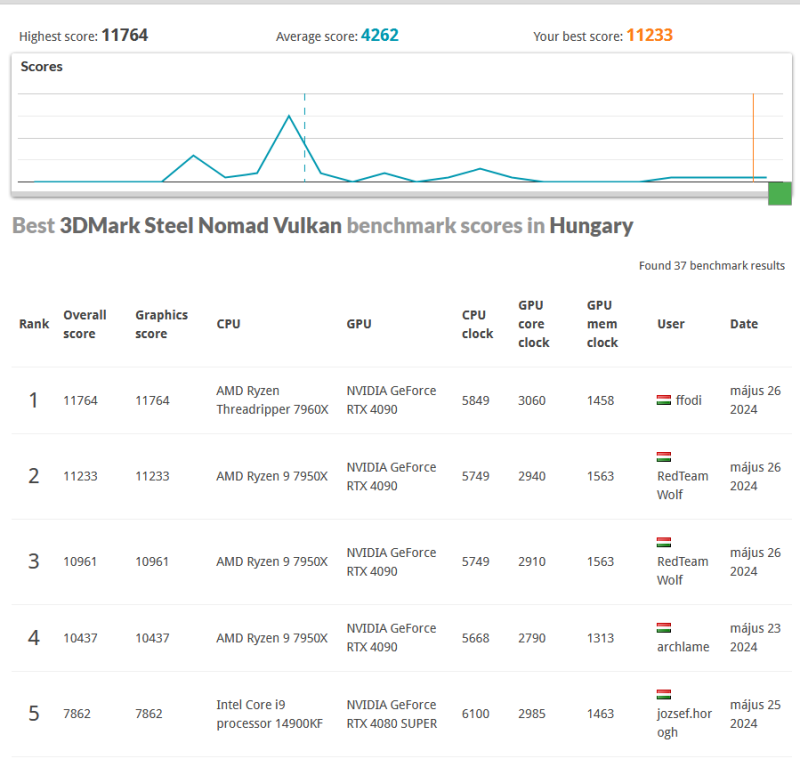
Task: Click AMD Ryzen 9 7950X in rank 4
Action: 272,638
